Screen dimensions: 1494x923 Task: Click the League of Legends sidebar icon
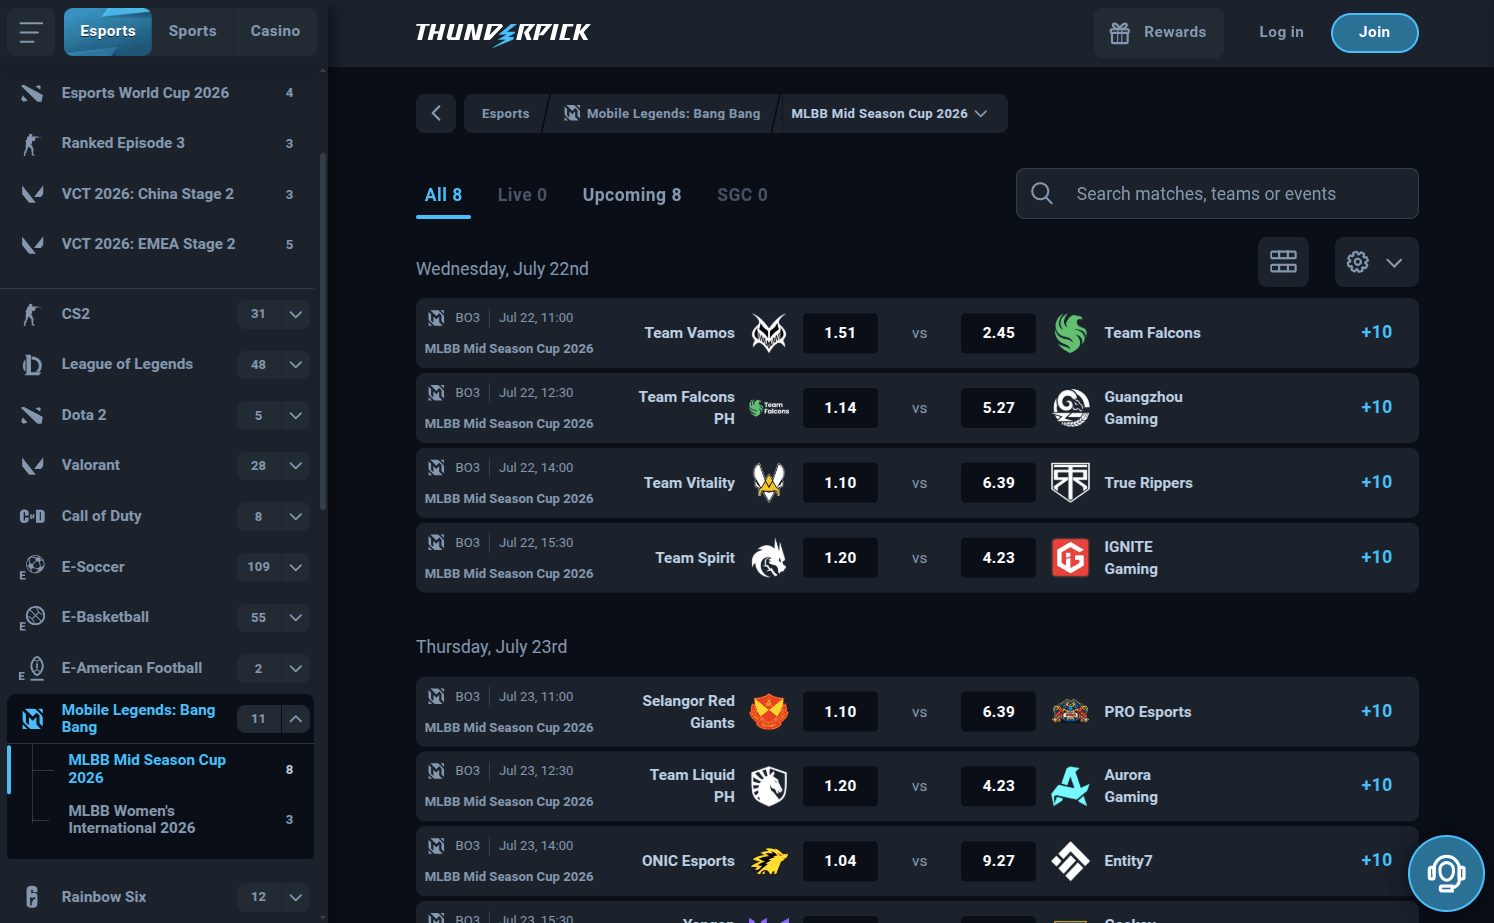pos(32,365)
